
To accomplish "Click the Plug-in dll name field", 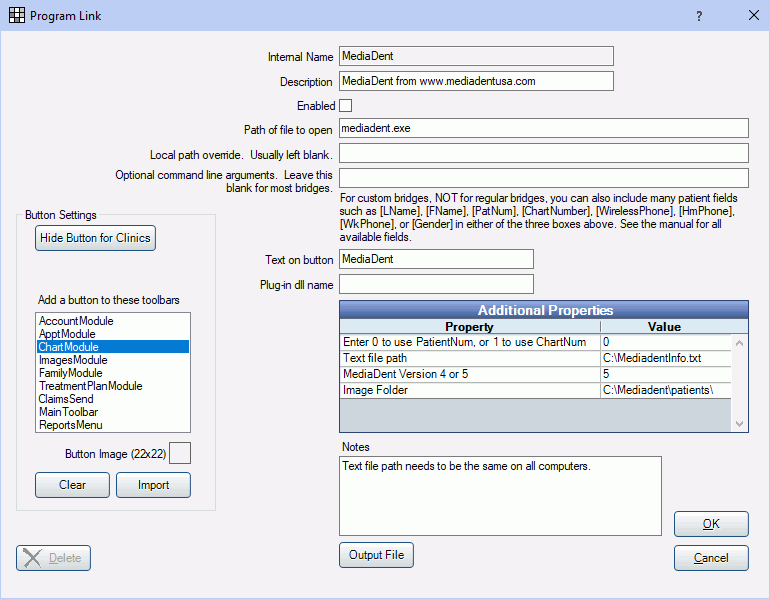I will point(436,284).
